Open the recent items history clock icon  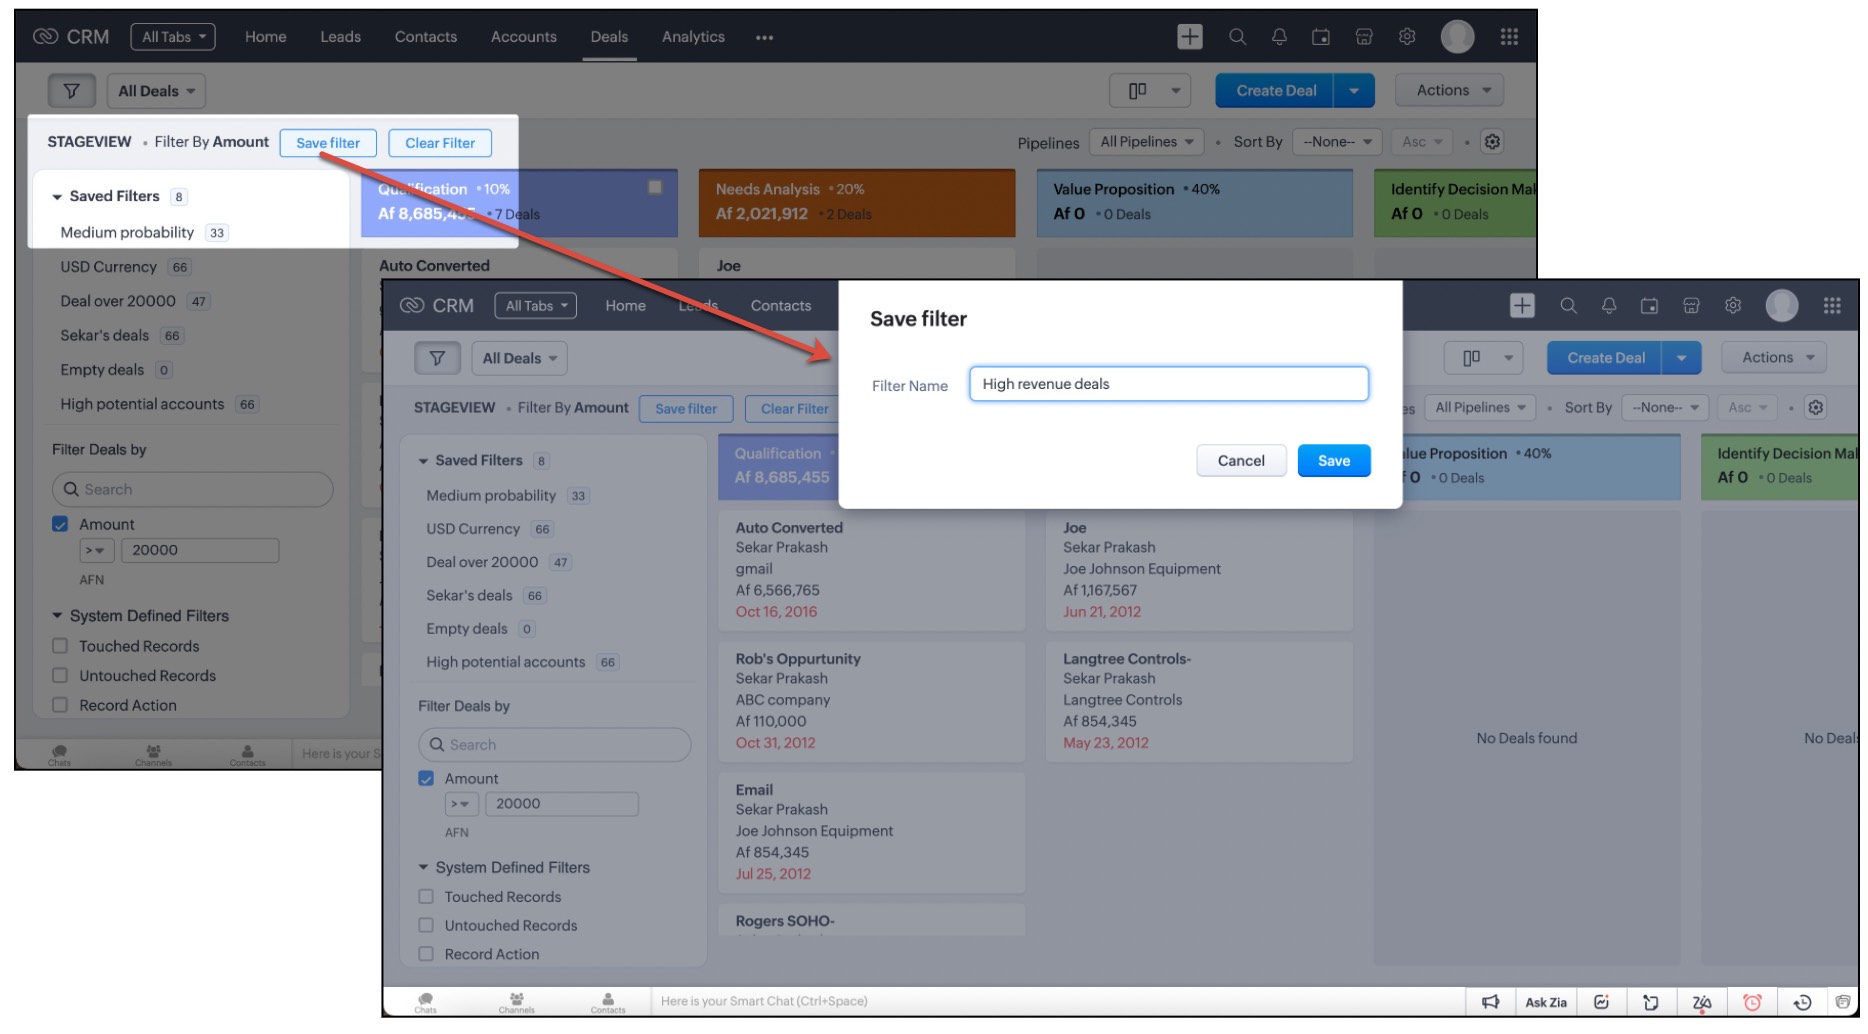pos(1802,1002)
